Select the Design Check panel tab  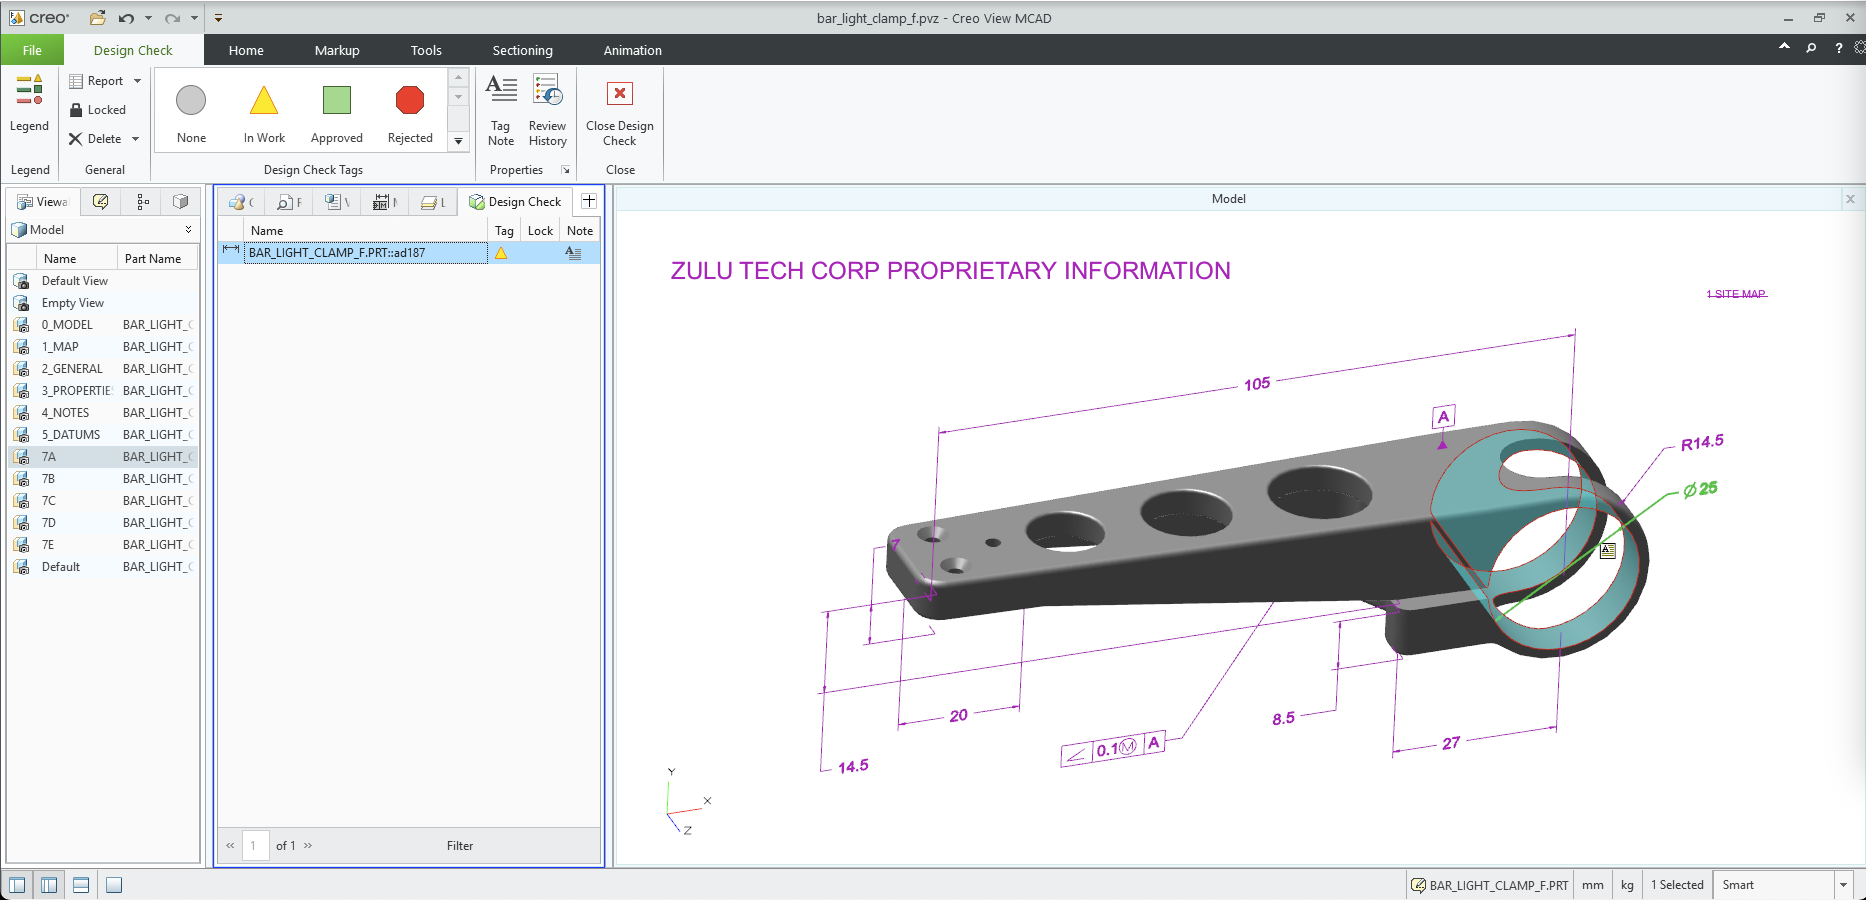pyautogui.click(x=516, y=202)
